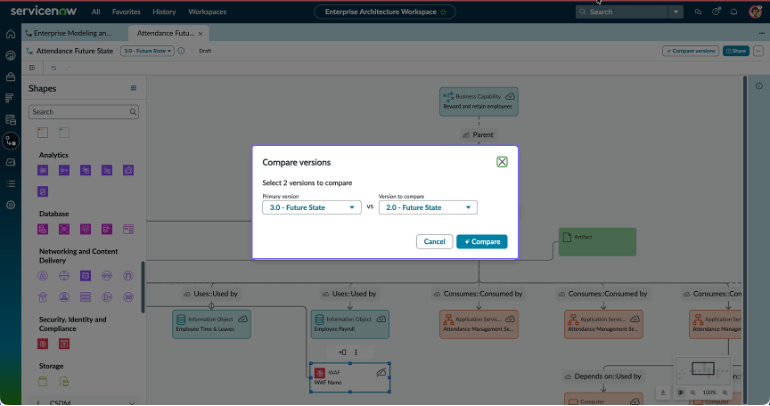770x406 pixels.
Task: Click the minimap thumbnail
Action: coord(703,371)
